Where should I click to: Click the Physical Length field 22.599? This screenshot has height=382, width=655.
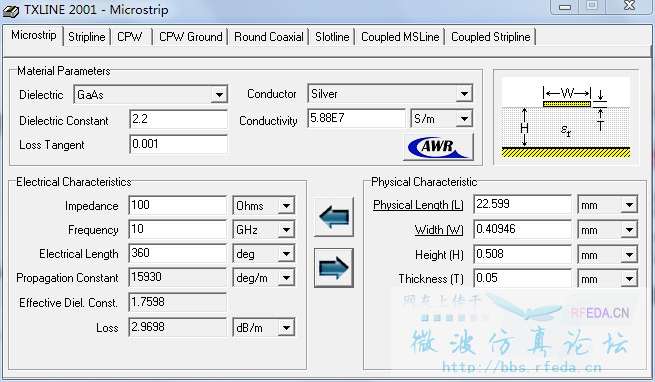[522, 204]
